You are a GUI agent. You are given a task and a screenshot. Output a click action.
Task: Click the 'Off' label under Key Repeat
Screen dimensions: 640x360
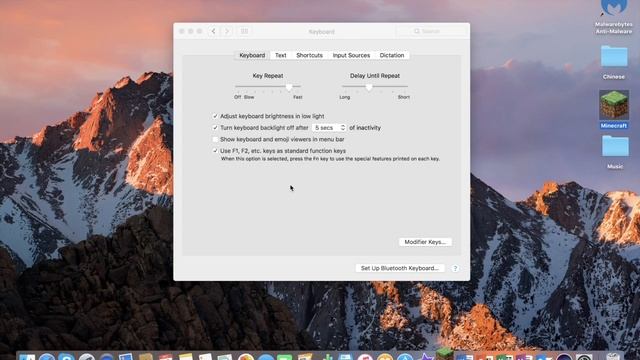(238, 97)
